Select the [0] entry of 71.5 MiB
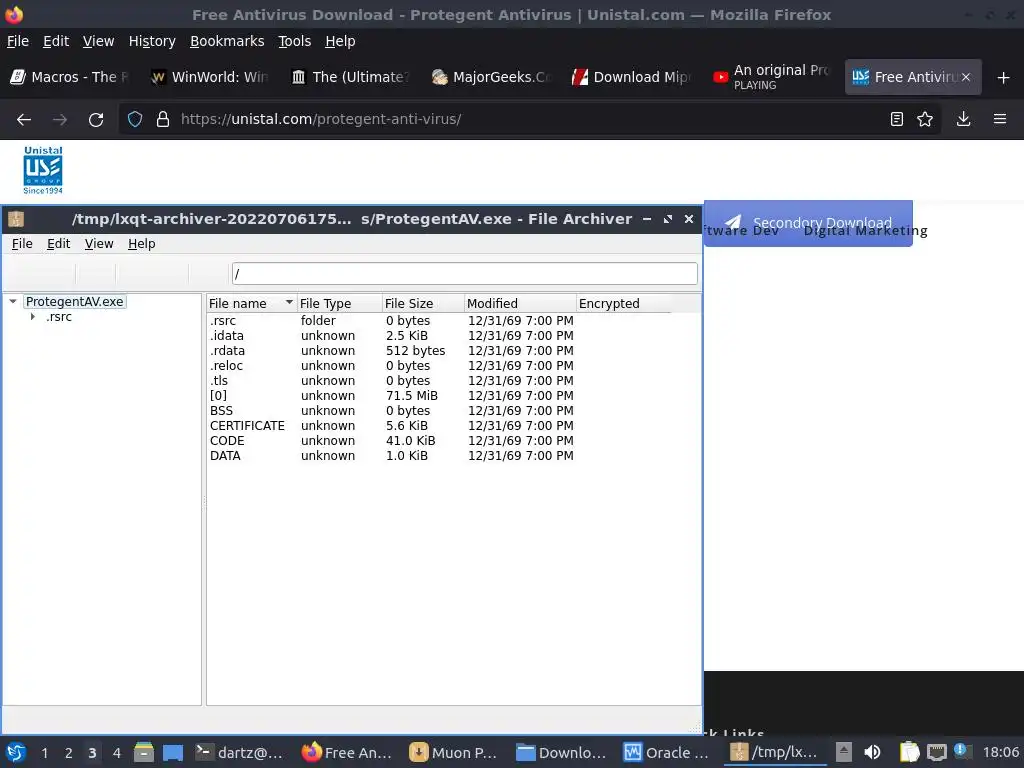Viewport: 1024px width, 768px height. pos(438,396)
